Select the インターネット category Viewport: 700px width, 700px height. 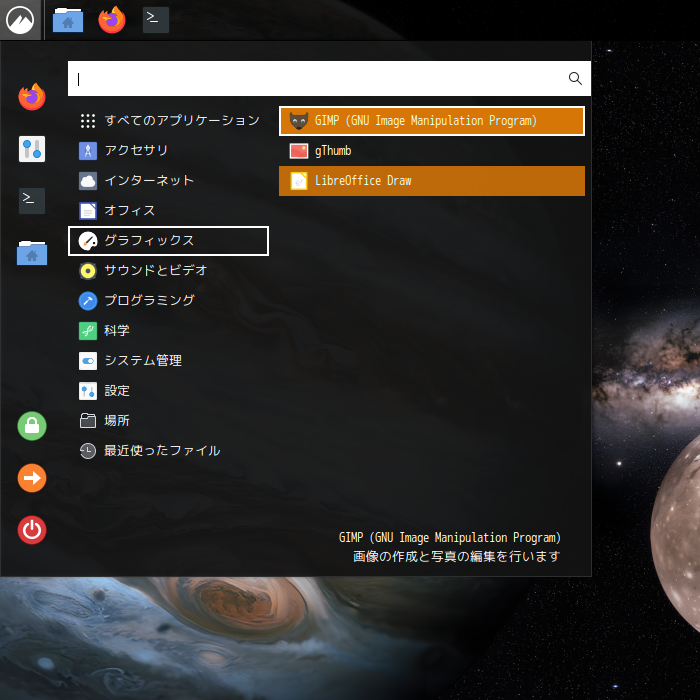(x=168, y=181)
